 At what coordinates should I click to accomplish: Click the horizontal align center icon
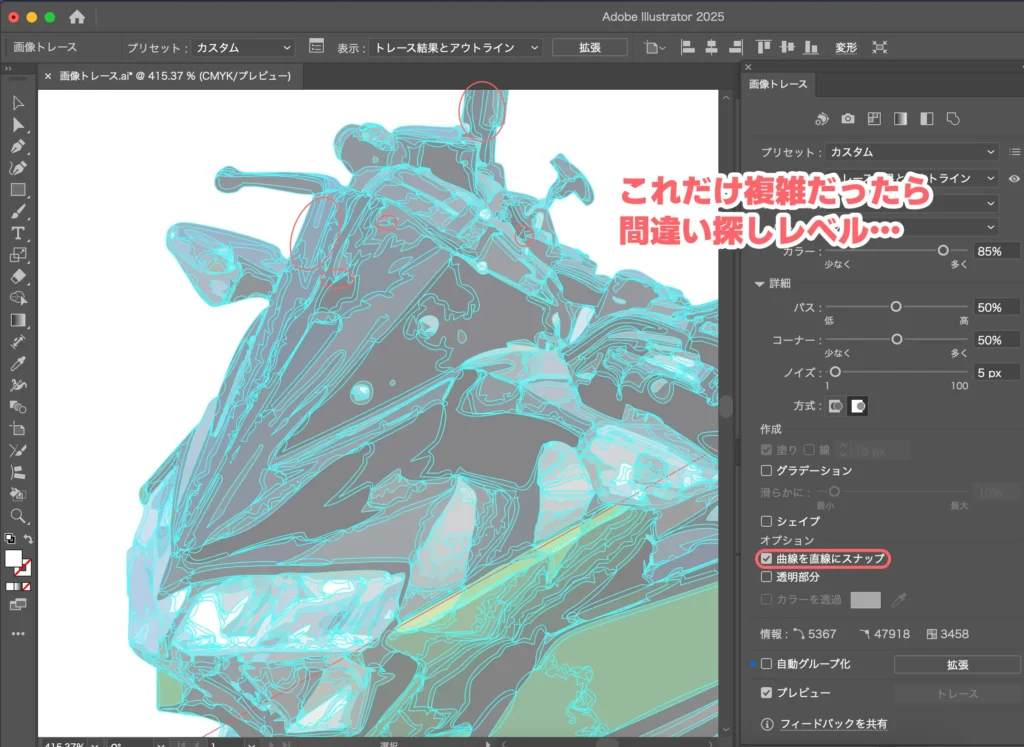point(711,47)
